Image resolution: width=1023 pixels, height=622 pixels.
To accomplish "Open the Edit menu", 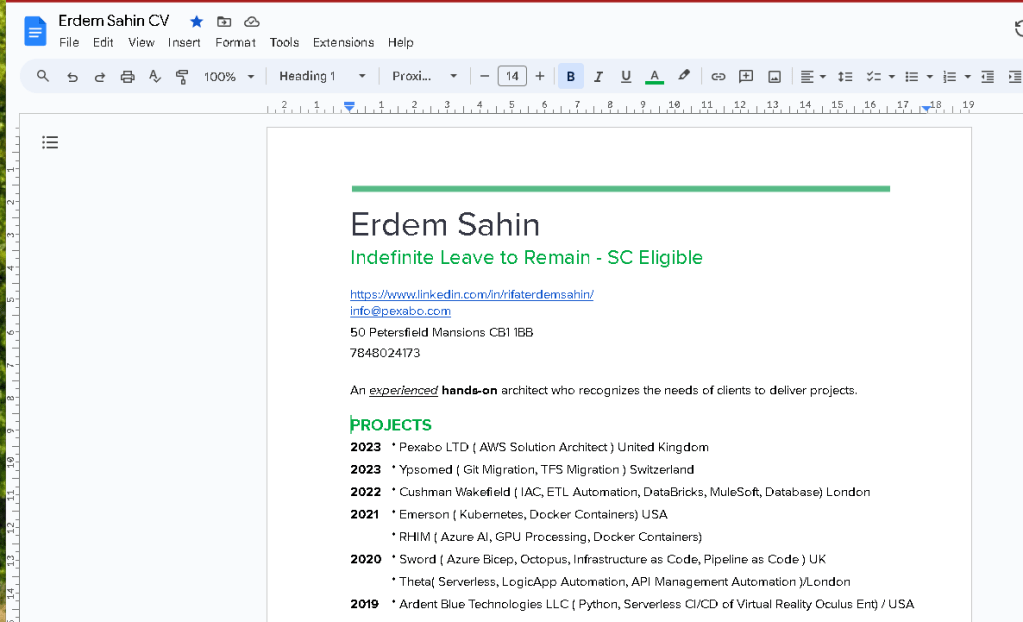I will [102, 42].
